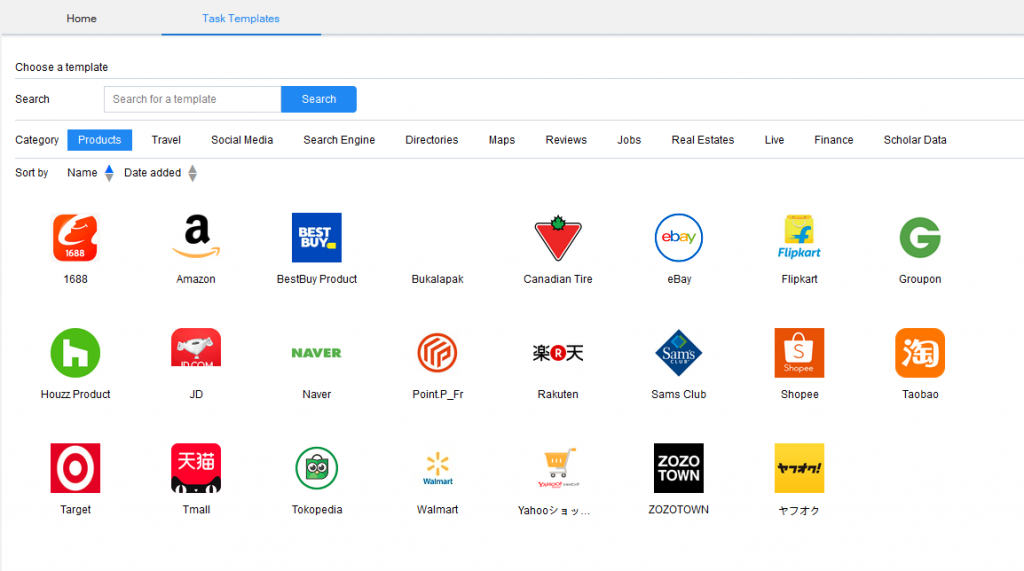Open the 1688 template icon
Viewport: 1024px width, 571px height.
[75, 238]
